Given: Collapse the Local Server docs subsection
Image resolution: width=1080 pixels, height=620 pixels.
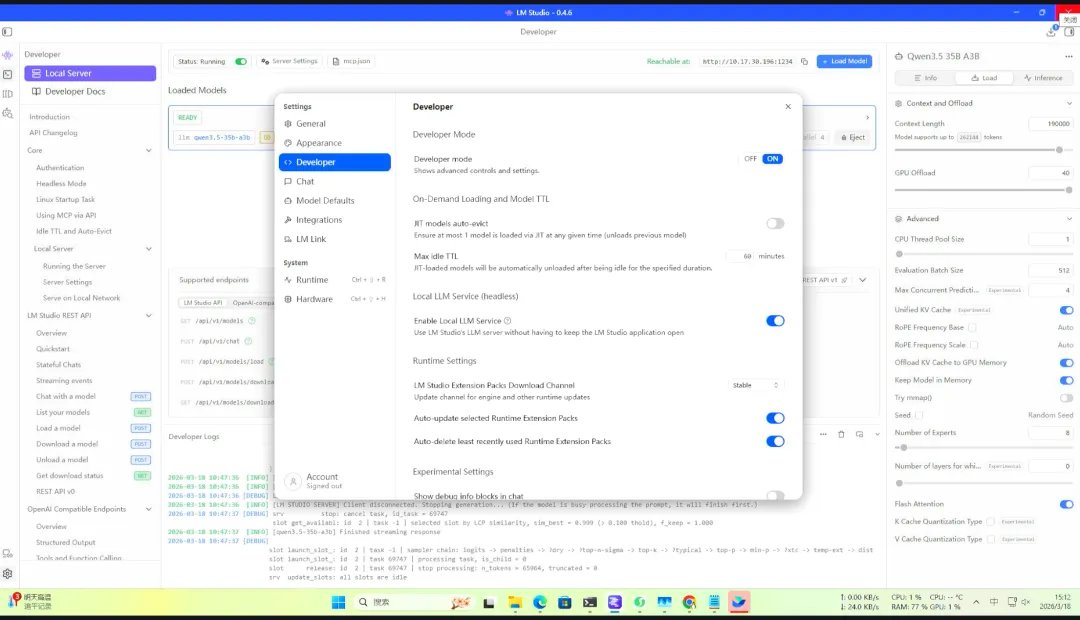Looking at the screenshot, I should point(149,249).
